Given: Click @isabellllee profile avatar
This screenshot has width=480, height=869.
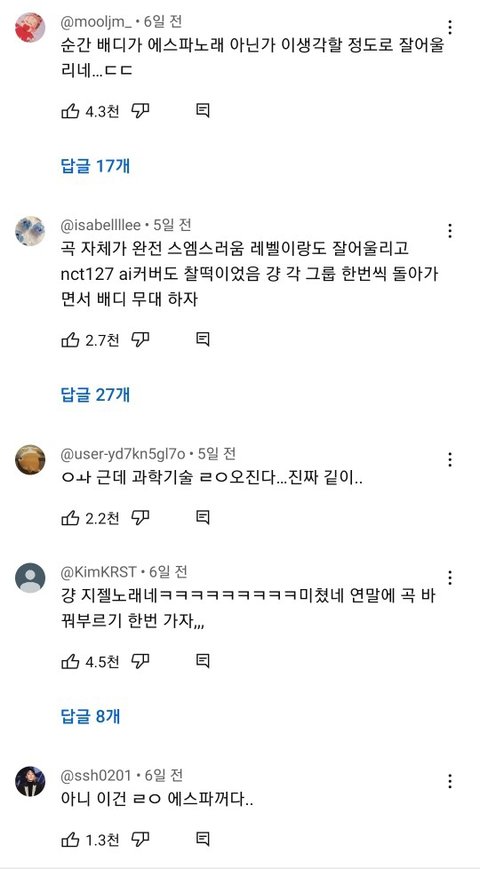Looking at the screenshot, I should click(x=30, y=231).
